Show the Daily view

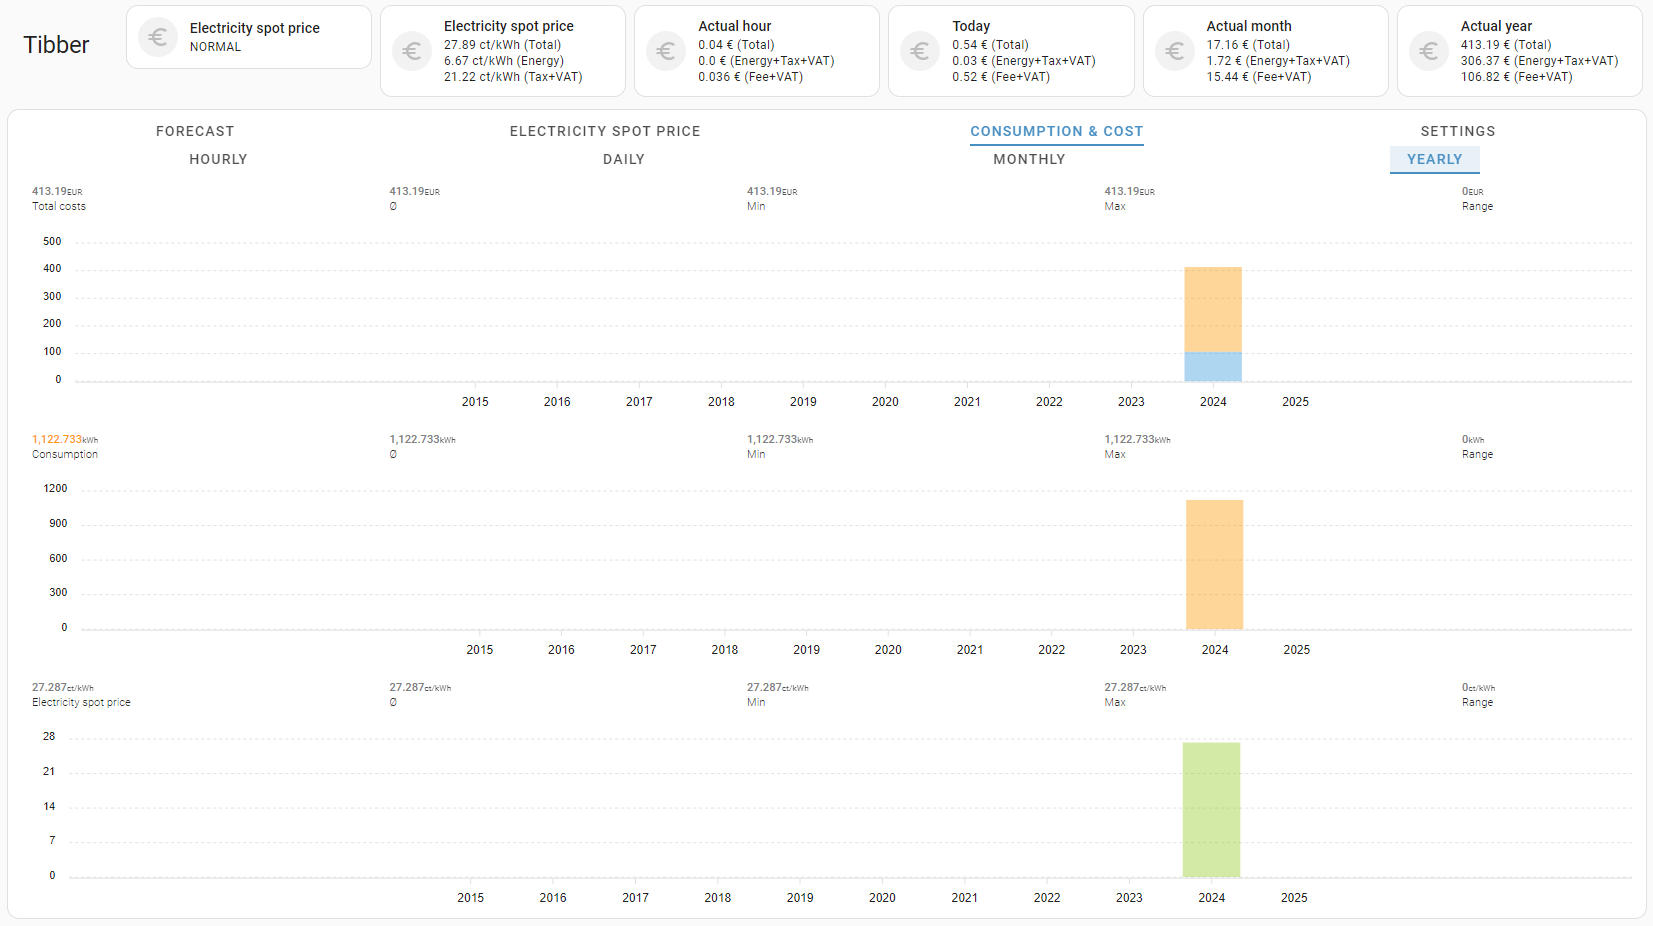(x=624, y=159)
